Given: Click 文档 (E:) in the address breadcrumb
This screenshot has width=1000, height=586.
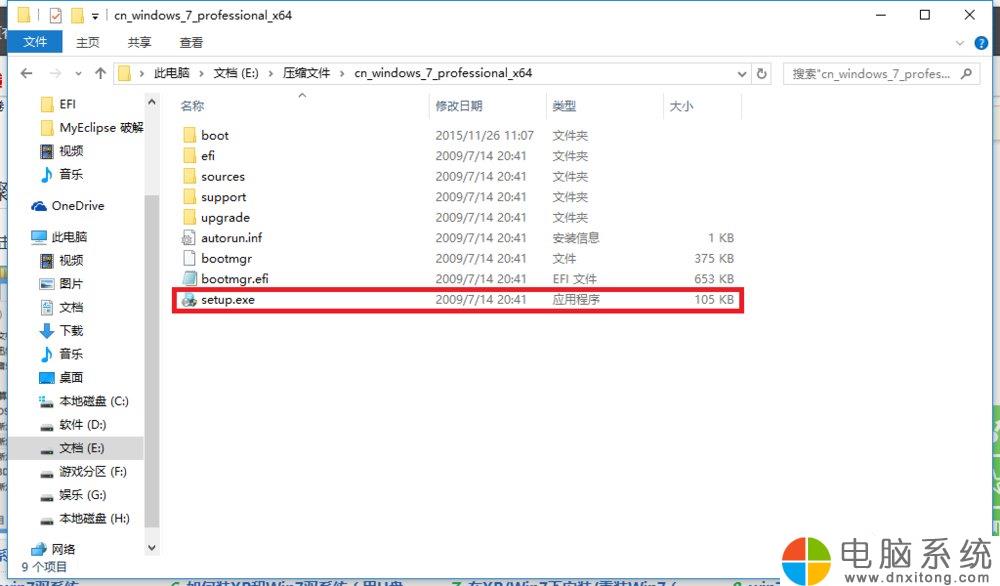Looking at the screenshot, I should [x=236, y=73].
